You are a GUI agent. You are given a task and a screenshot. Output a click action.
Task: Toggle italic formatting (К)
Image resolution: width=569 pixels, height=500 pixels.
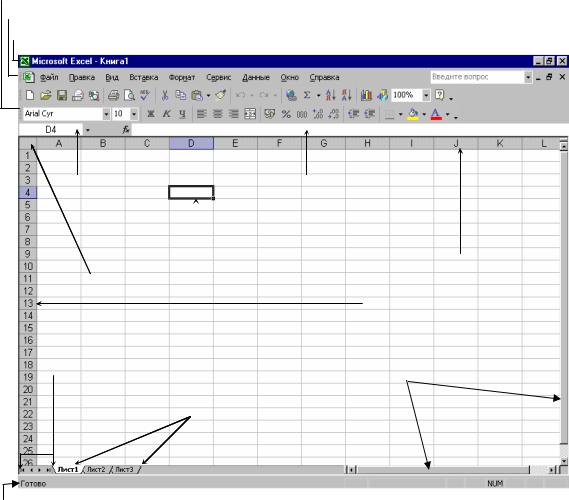pyautogui.click(x=167, y=114)
